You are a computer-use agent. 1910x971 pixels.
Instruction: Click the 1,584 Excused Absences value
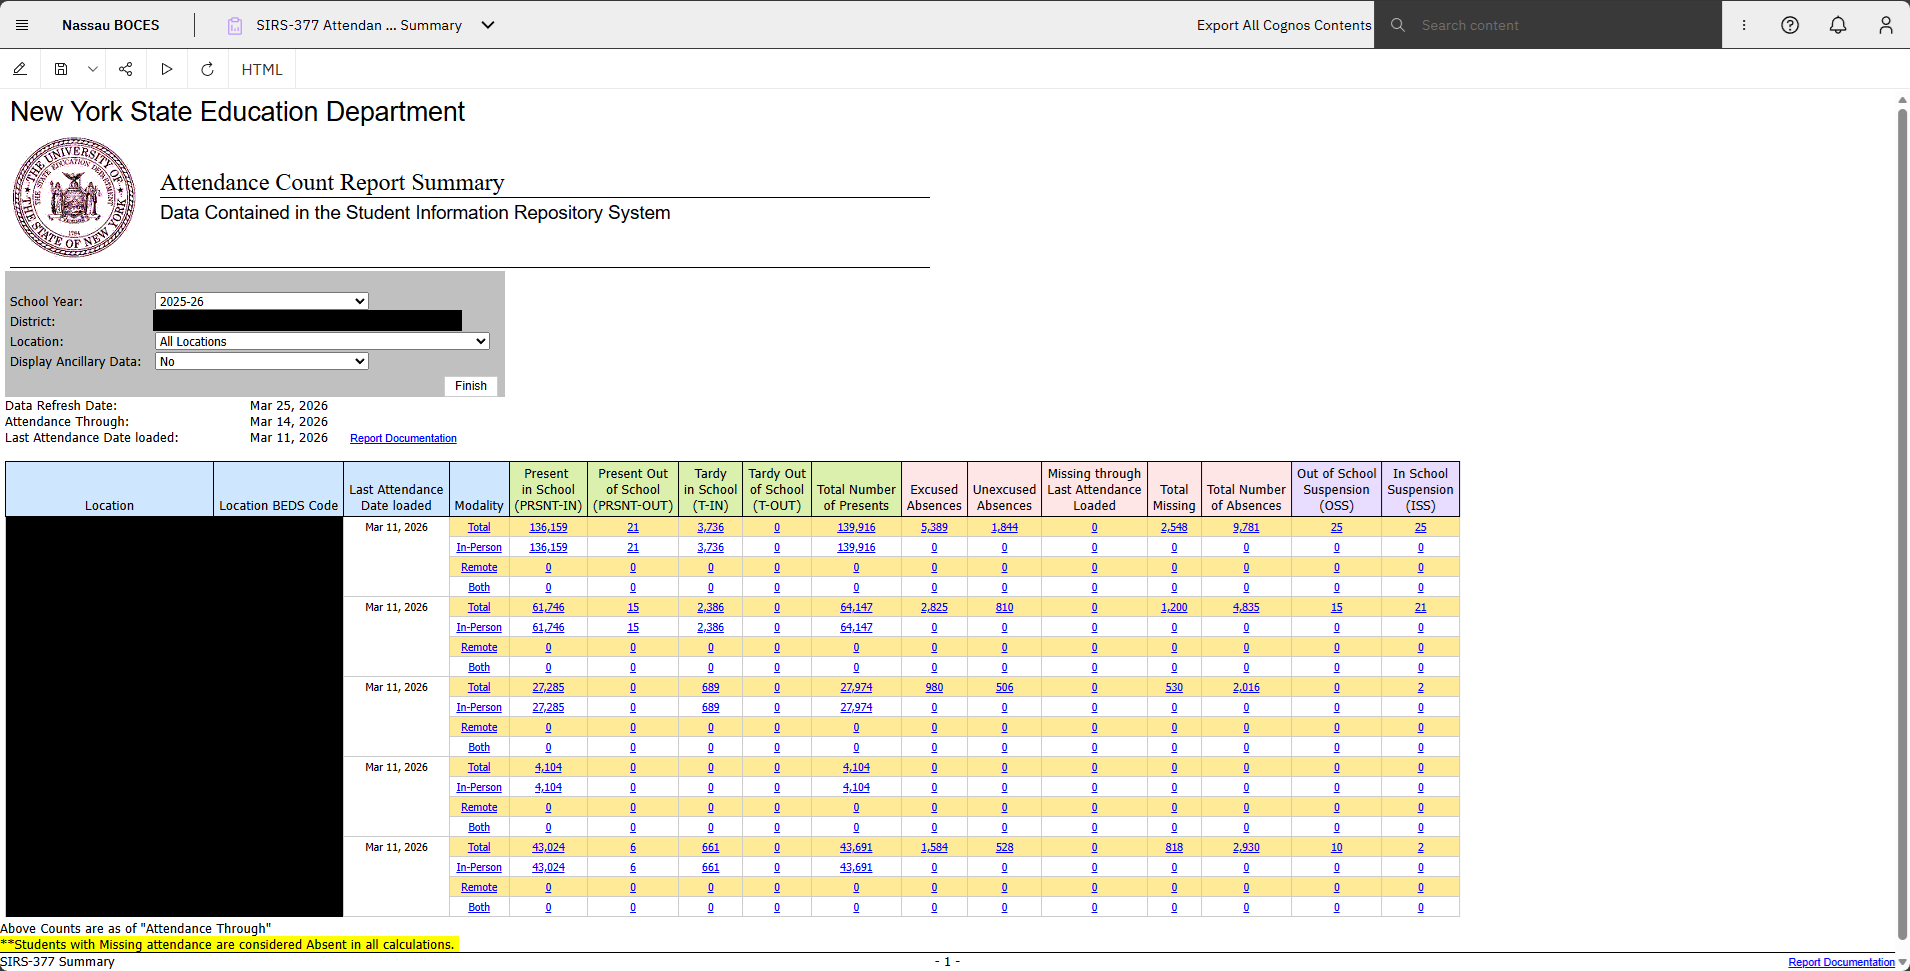(x=934, y=847)
